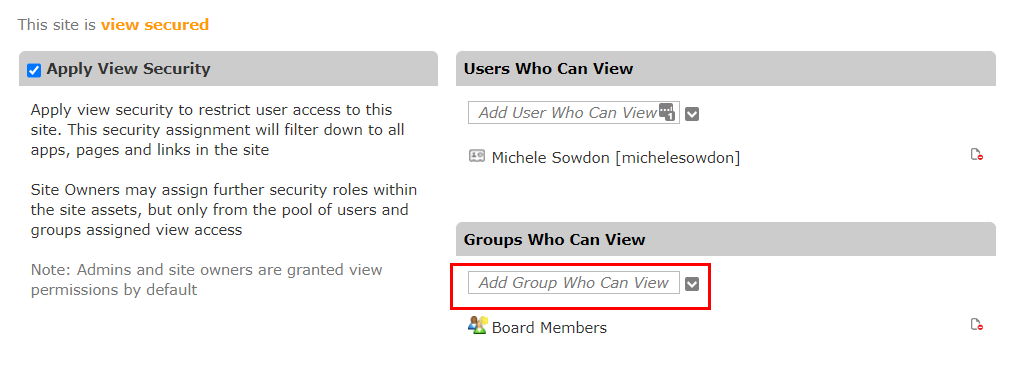Click the Groups Who Can View header
The width and height of the screenshot is (1020, 374).
pos(554,239)
